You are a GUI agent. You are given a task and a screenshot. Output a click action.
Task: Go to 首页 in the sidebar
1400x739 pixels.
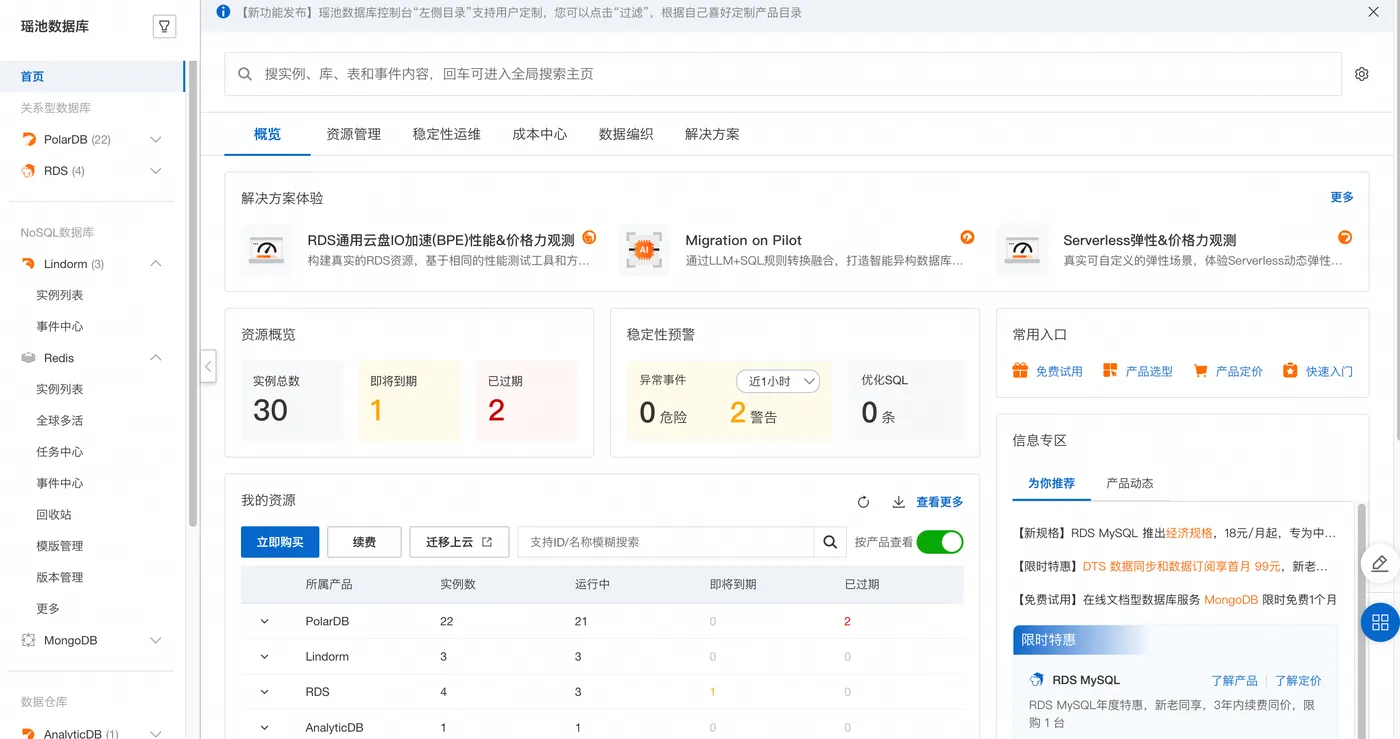click(33, 76)
